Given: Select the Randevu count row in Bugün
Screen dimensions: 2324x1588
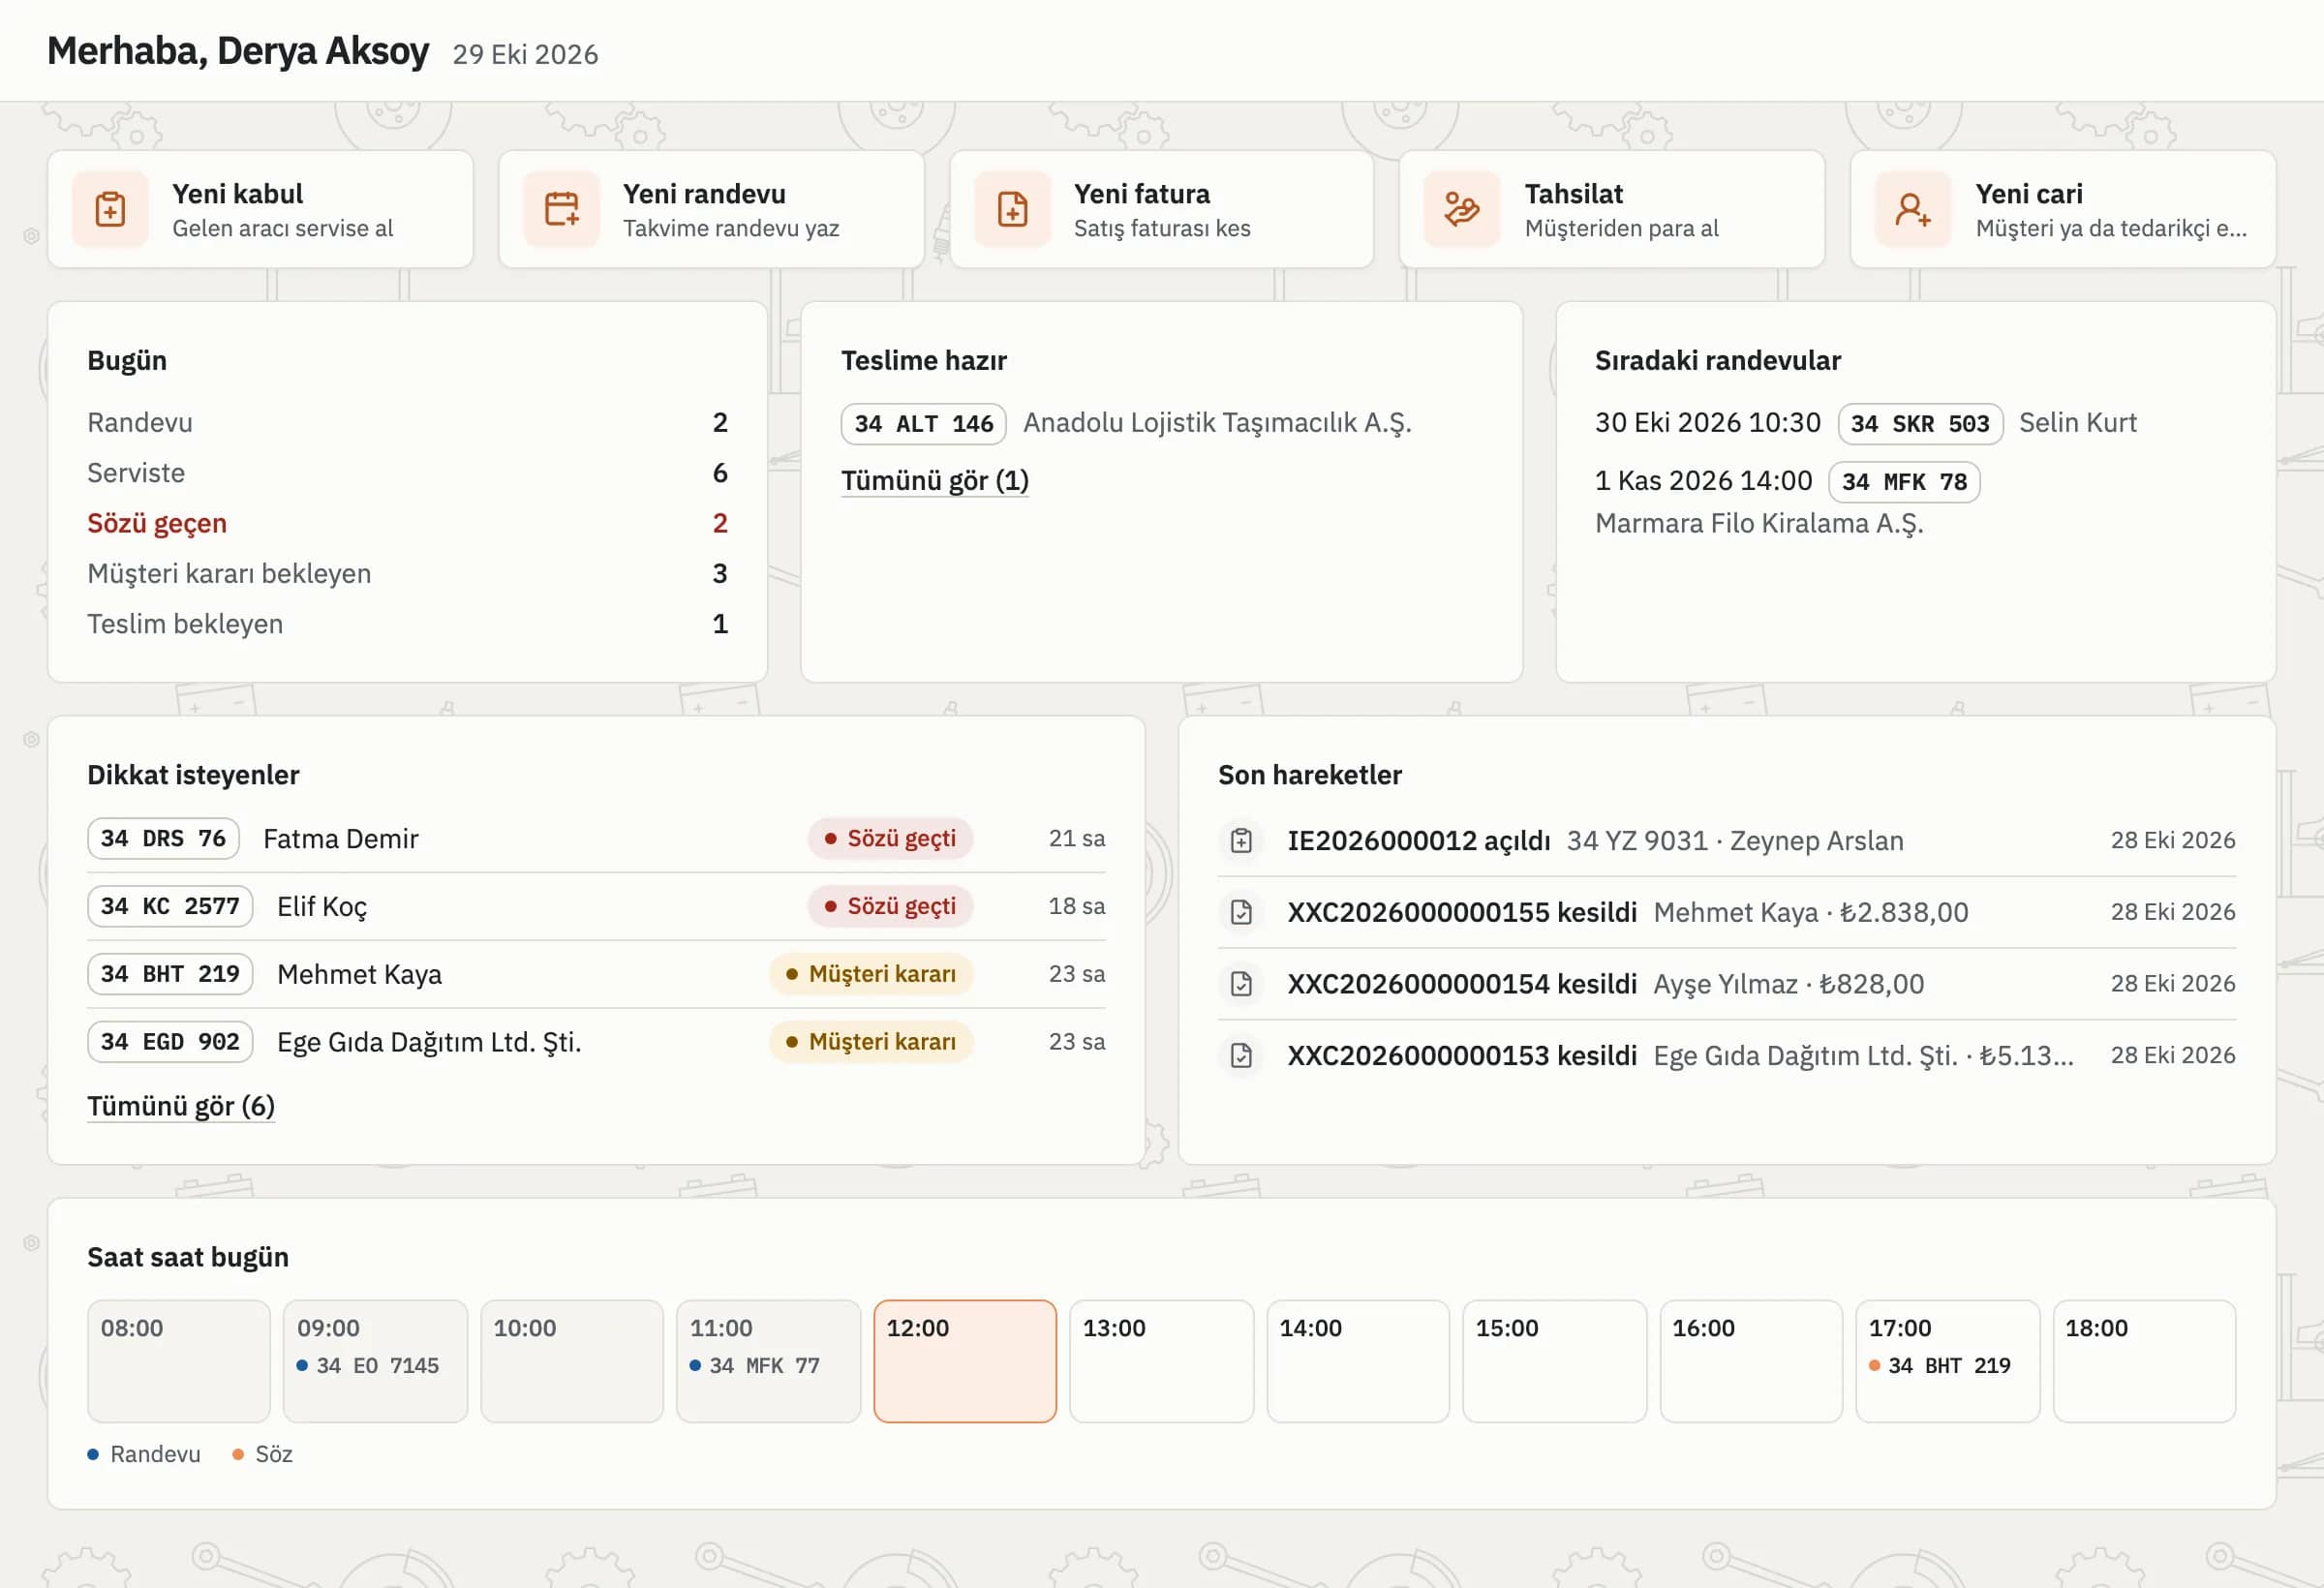Looking at the screenshot, I should 407,423.
